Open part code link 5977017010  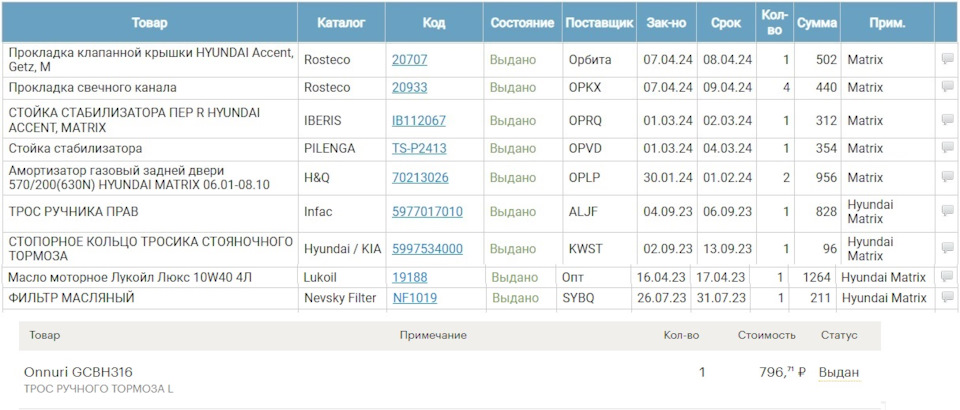[427, 212]
